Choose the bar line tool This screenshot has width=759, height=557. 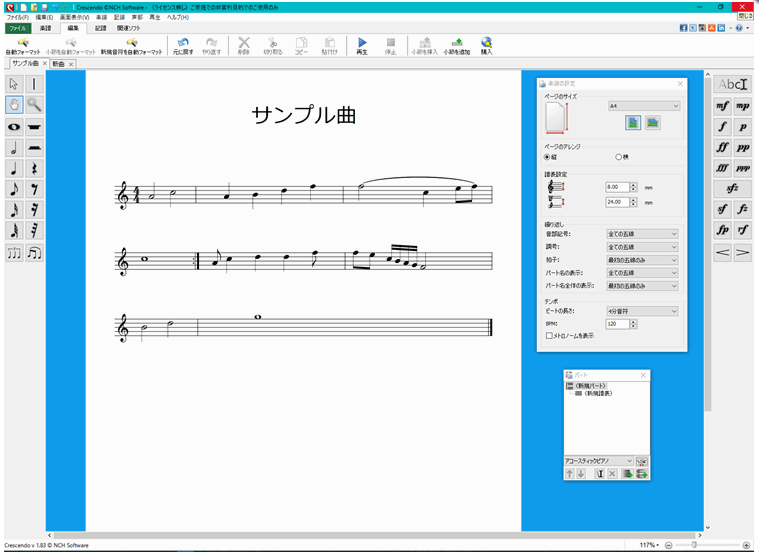point(34,84)
